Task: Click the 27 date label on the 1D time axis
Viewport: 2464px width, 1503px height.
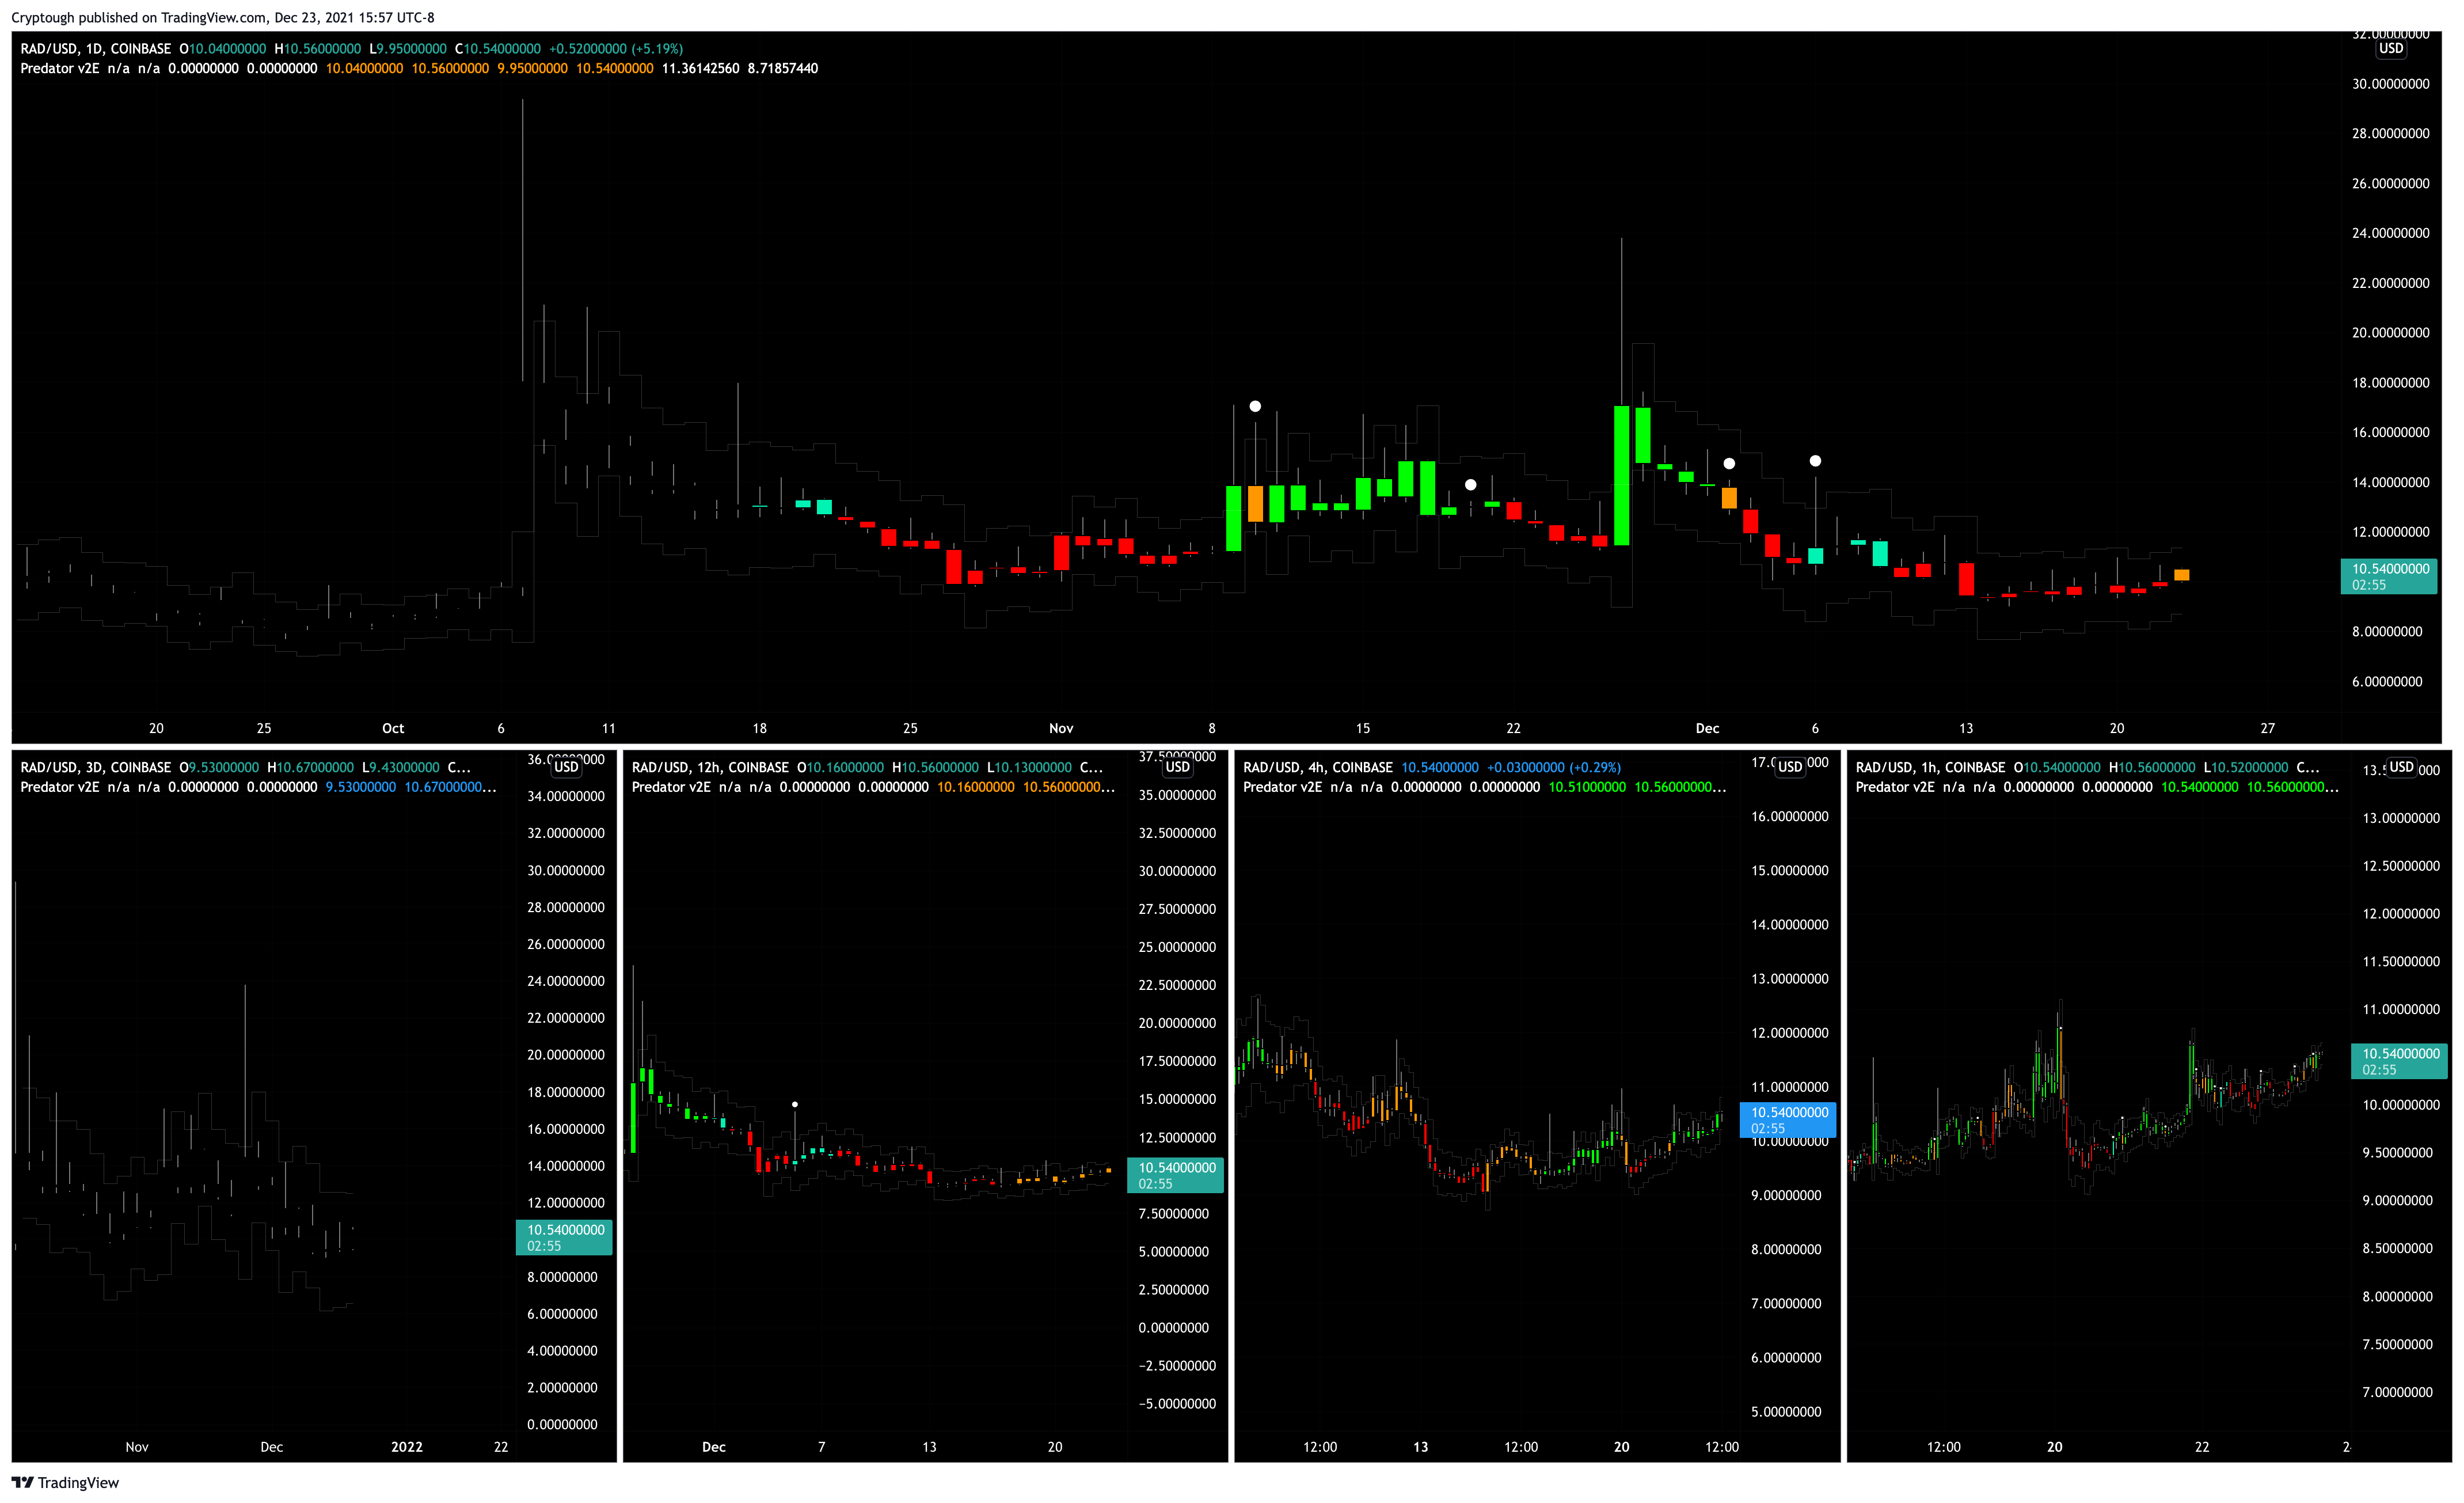Action: click(2268, 728)
